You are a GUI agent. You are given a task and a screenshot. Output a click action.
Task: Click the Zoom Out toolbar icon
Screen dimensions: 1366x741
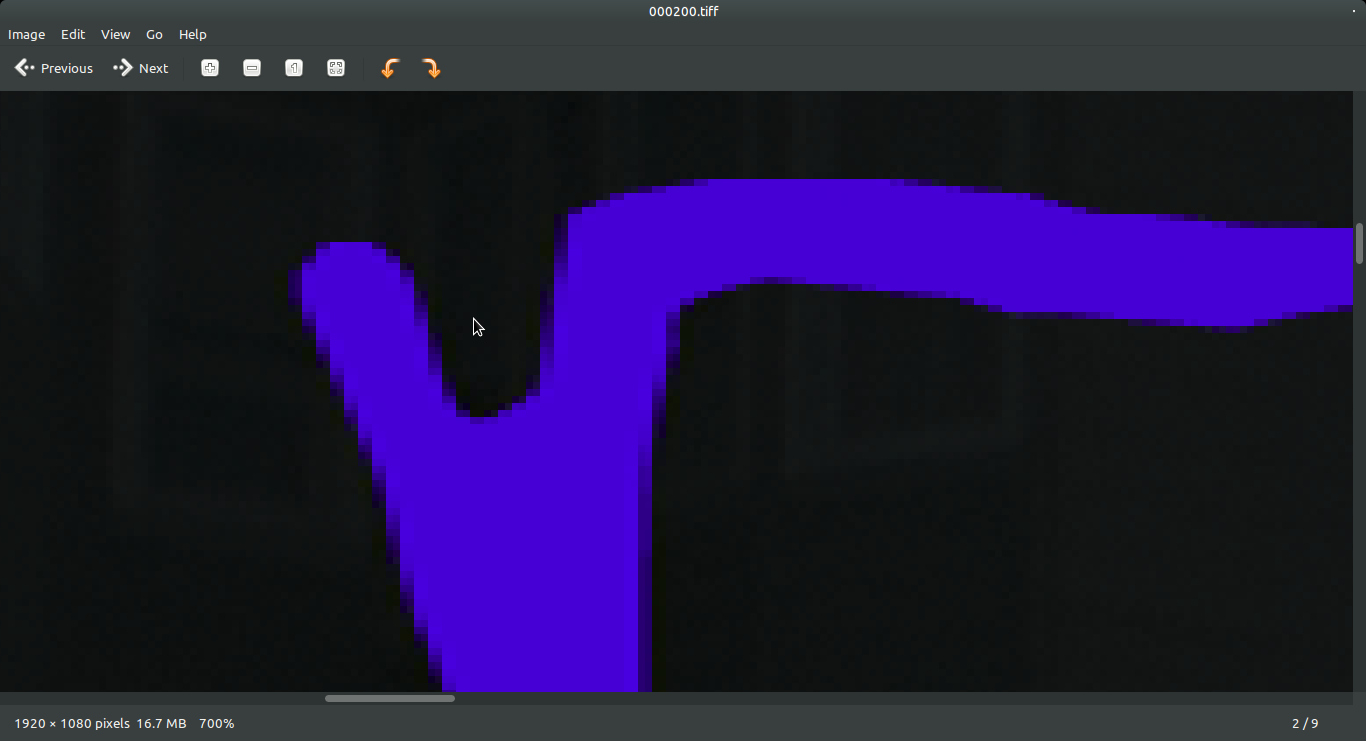252,68
